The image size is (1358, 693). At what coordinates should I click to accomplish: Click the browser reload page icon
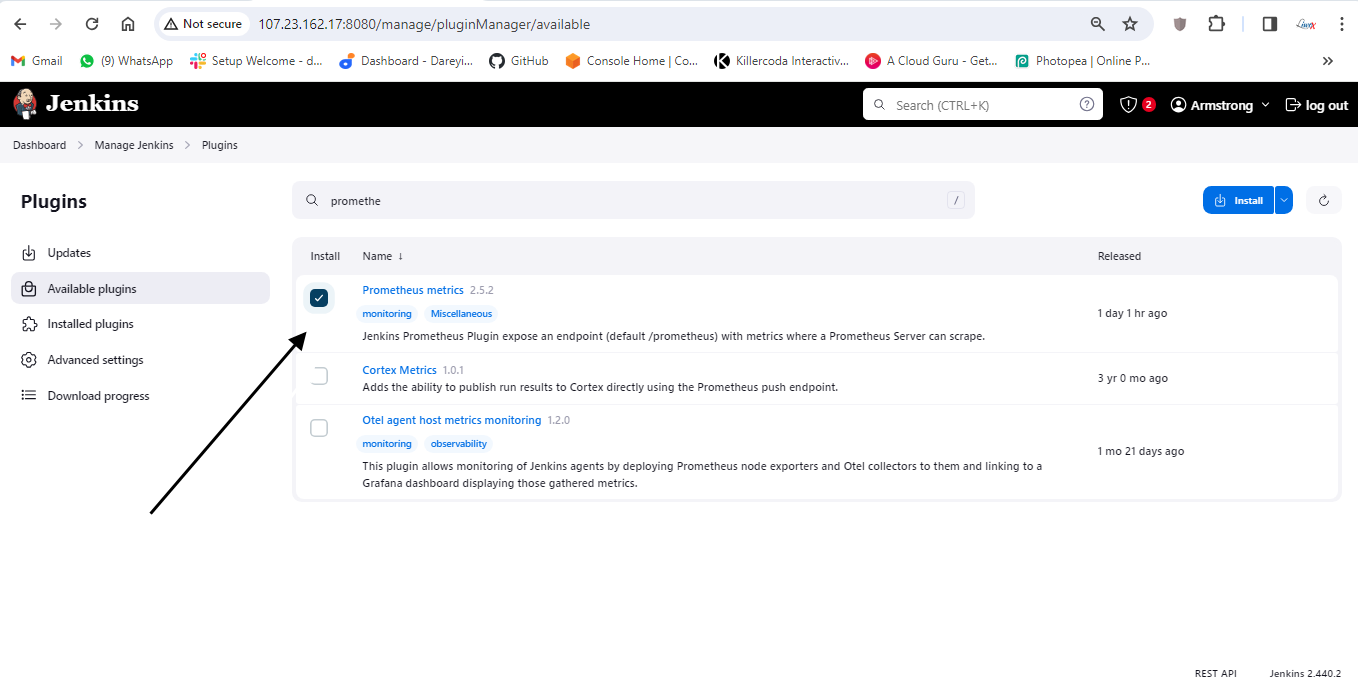pyautogui.click(x=92, y=24)
